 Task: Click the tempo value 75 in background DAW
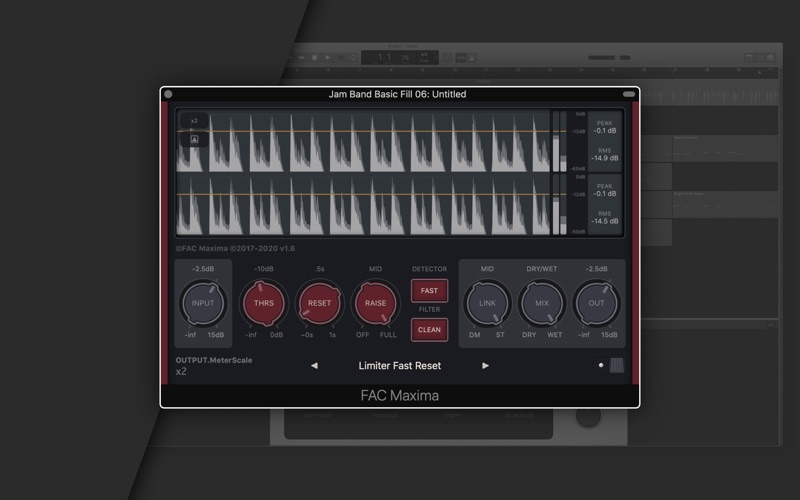pos(405,58)
